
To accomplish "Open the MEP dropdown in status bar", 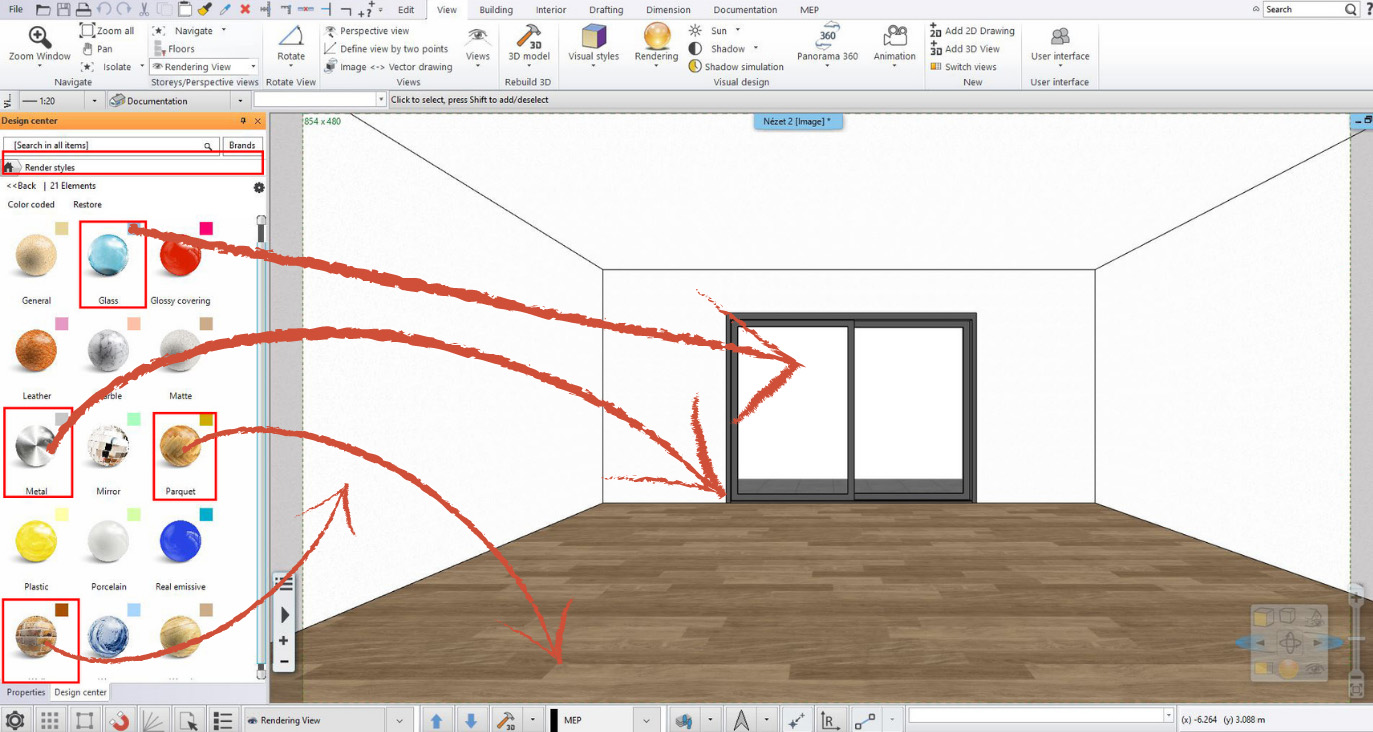I will (645, 720).
